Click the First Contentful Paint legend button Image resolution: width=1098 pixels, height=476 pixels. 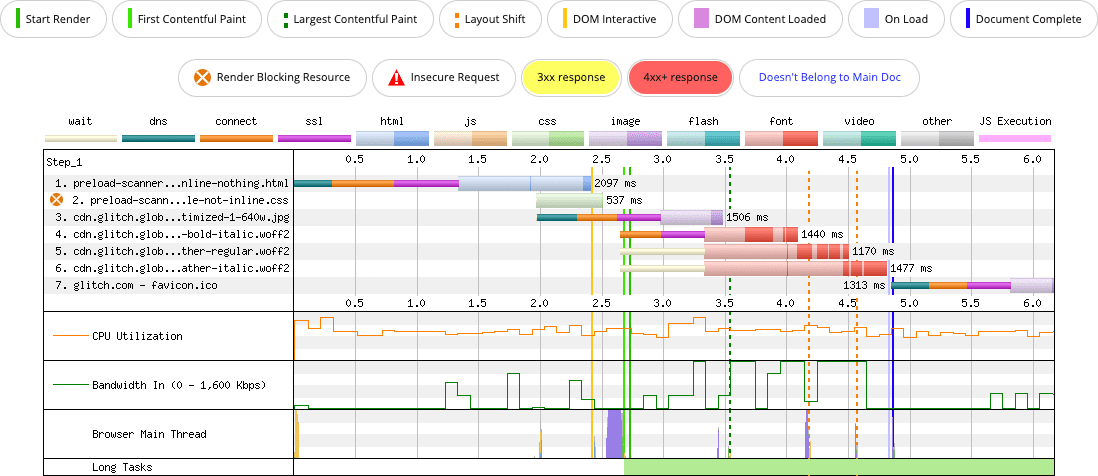189,19
